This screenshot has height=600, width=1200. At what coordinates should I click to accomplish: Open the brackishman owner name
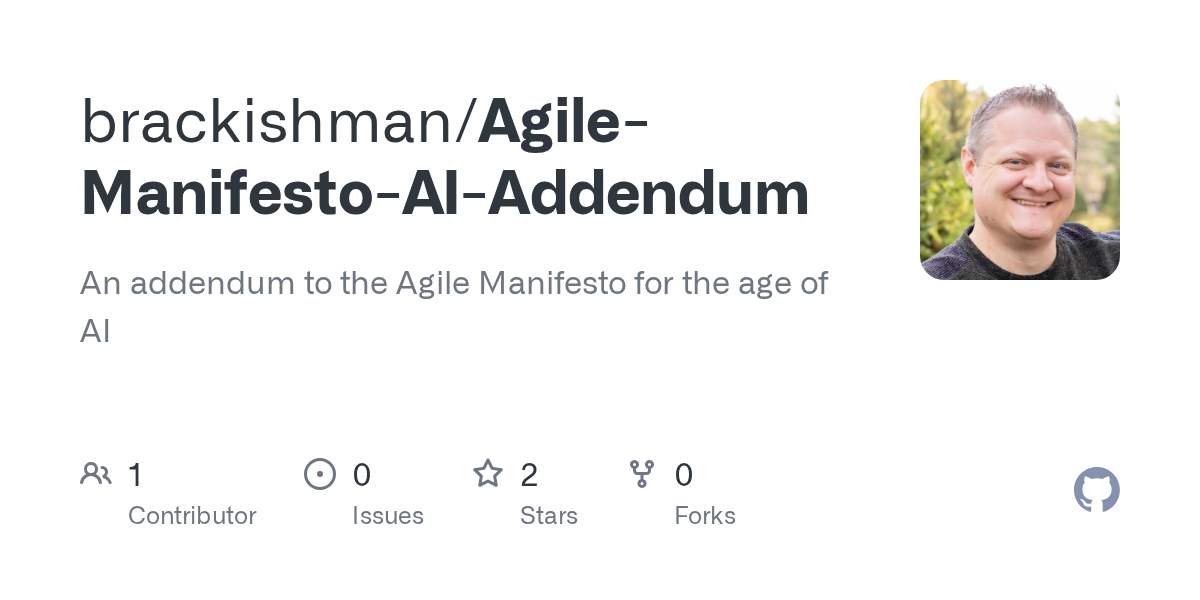(267, 122)
